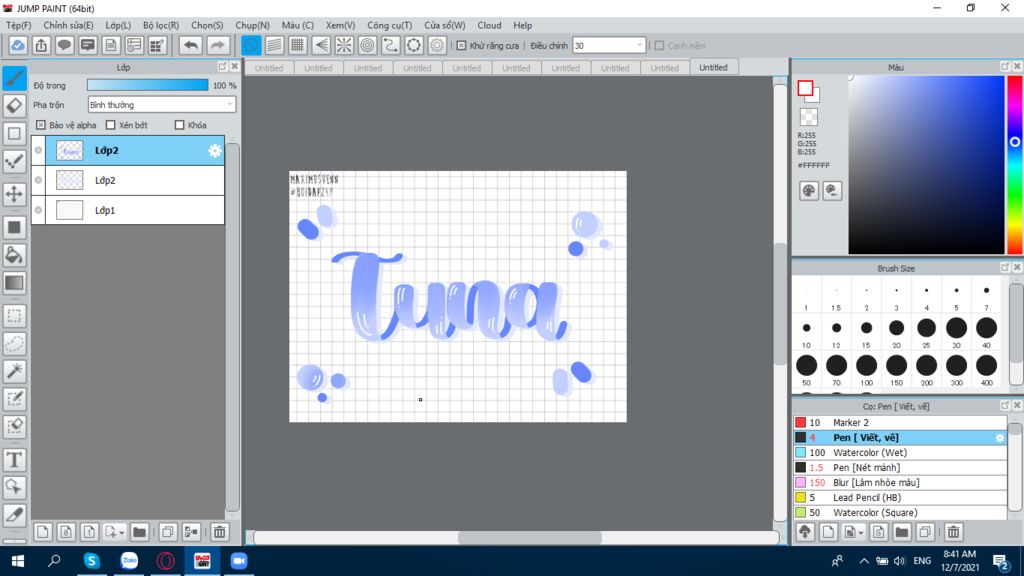Select the Lasso selection tool
The width and height of the screenshot is (1024, 576).
coord(14,344)
